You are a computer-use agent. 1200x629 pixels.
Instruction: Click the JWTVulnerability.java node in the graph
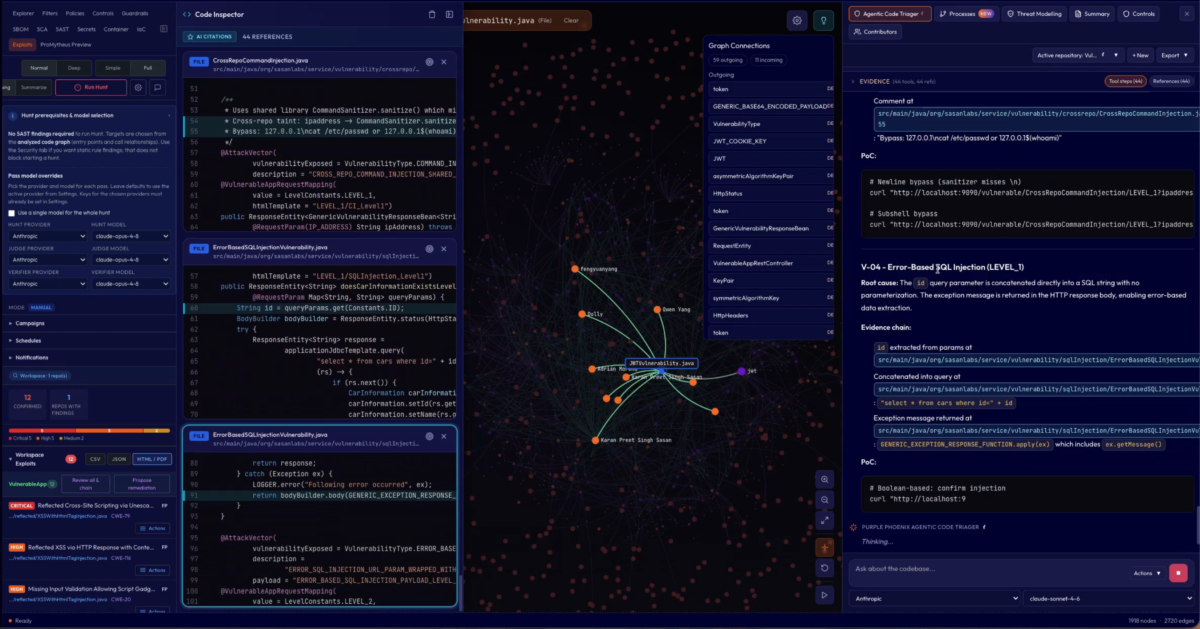[x=661, y=363]
